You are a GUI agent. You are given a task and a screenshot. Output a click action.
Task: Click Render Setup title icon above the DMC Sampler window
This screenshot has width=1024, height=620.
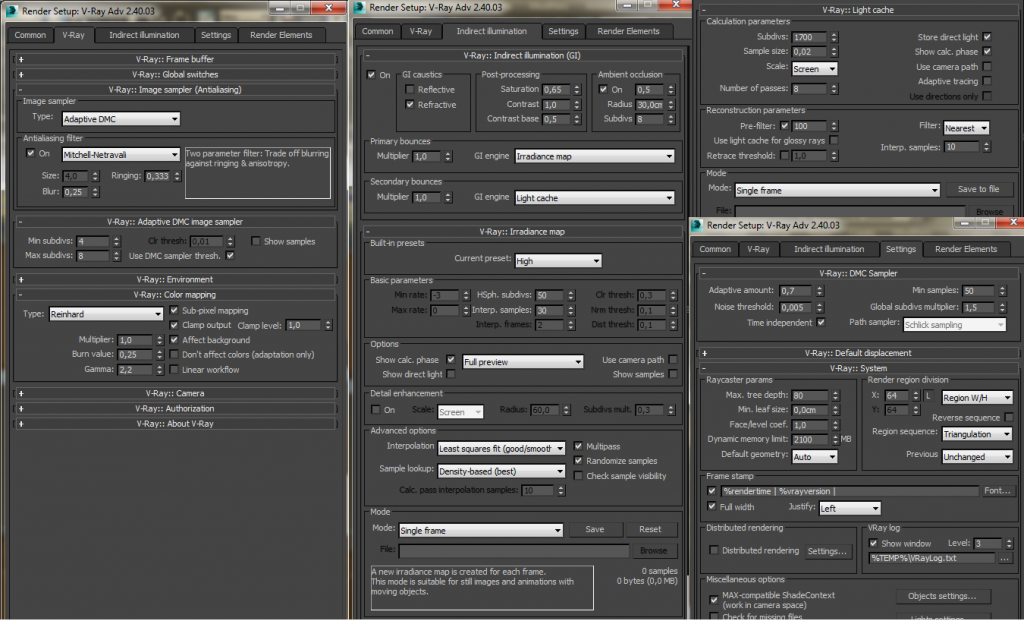point(697,225)
